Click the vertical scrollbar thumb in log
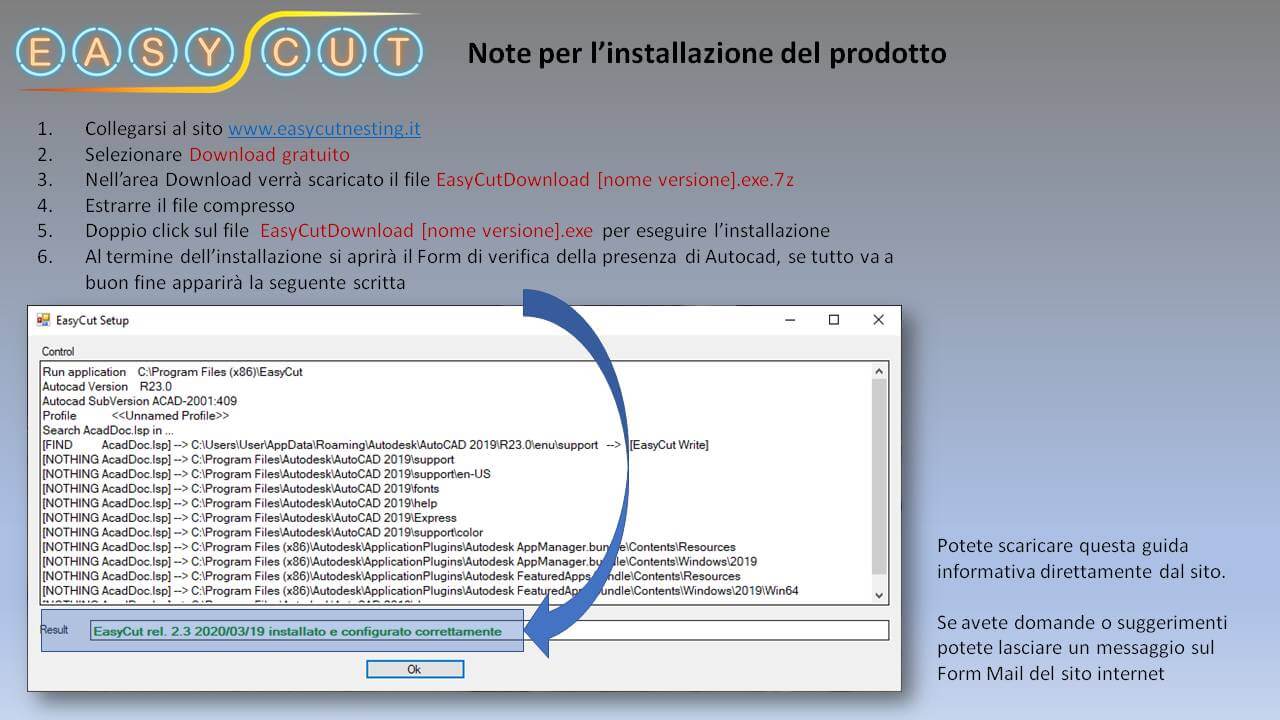This screenshot has width=1280, height=720. (x=880, y=477)
